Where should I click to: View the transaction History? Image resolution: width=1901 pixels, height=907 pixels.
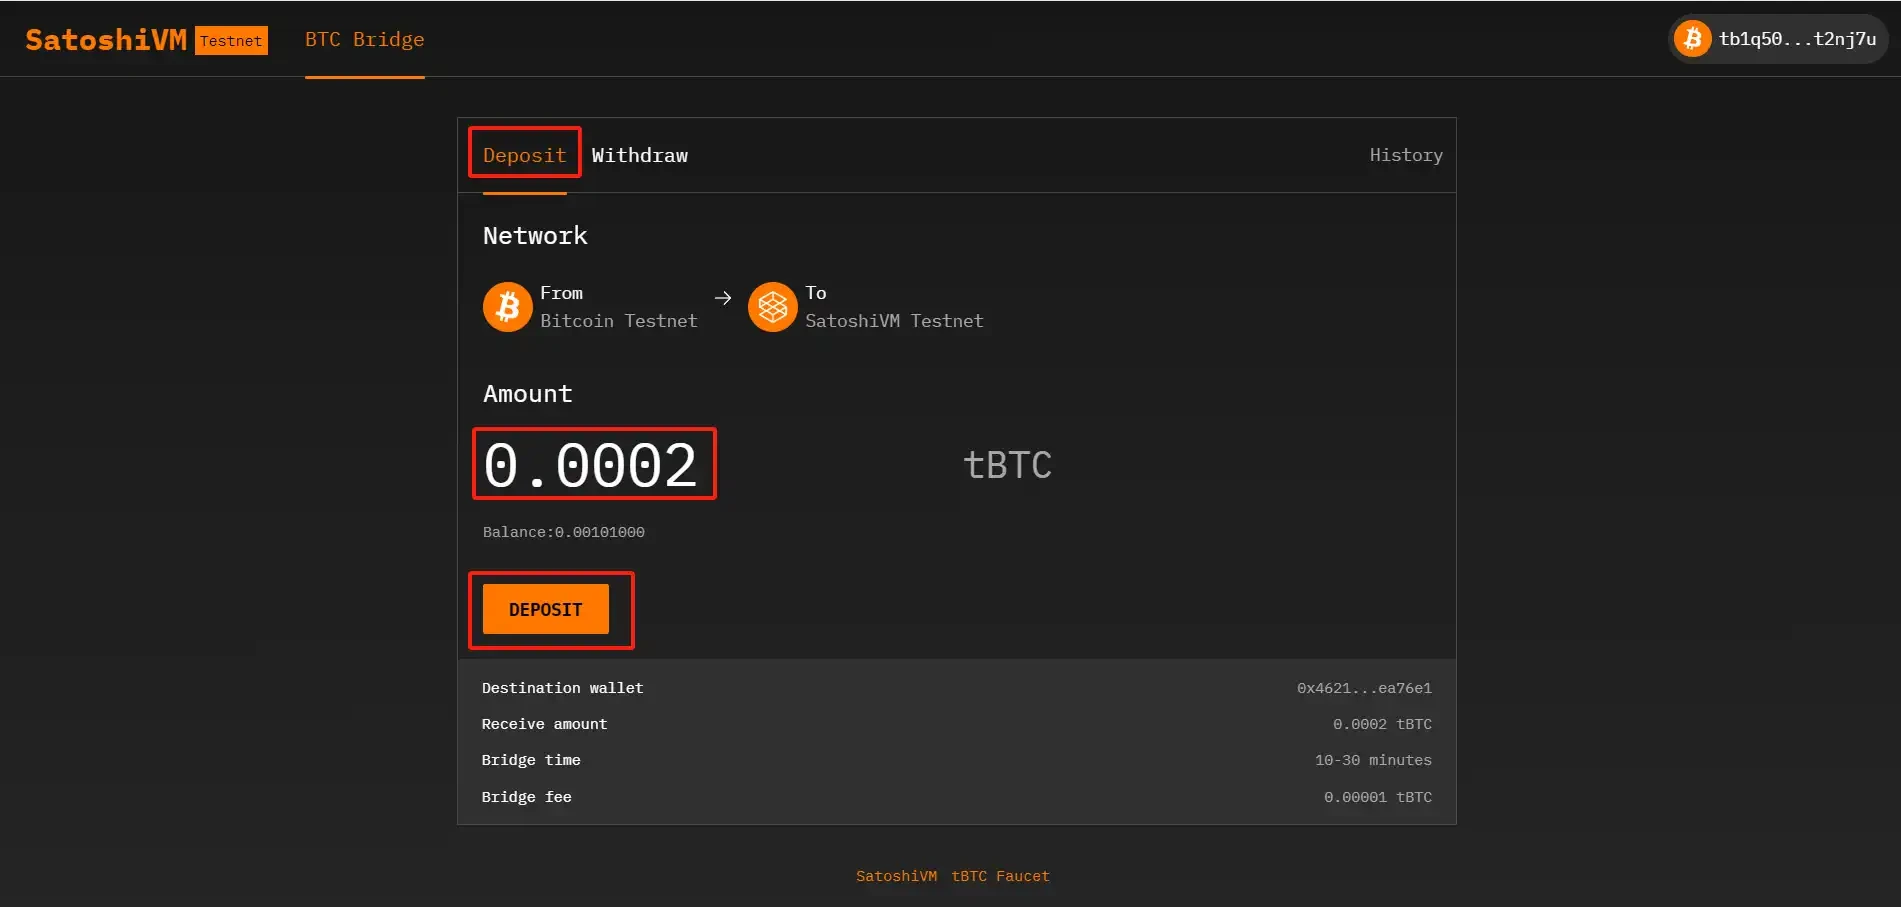[1405, 155]
